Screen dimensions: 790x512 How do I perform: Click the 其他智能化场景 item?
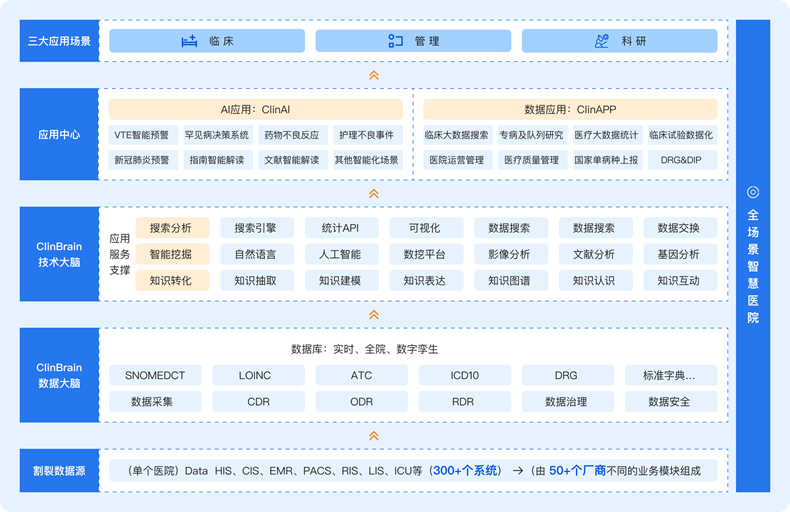pos(368,160)
